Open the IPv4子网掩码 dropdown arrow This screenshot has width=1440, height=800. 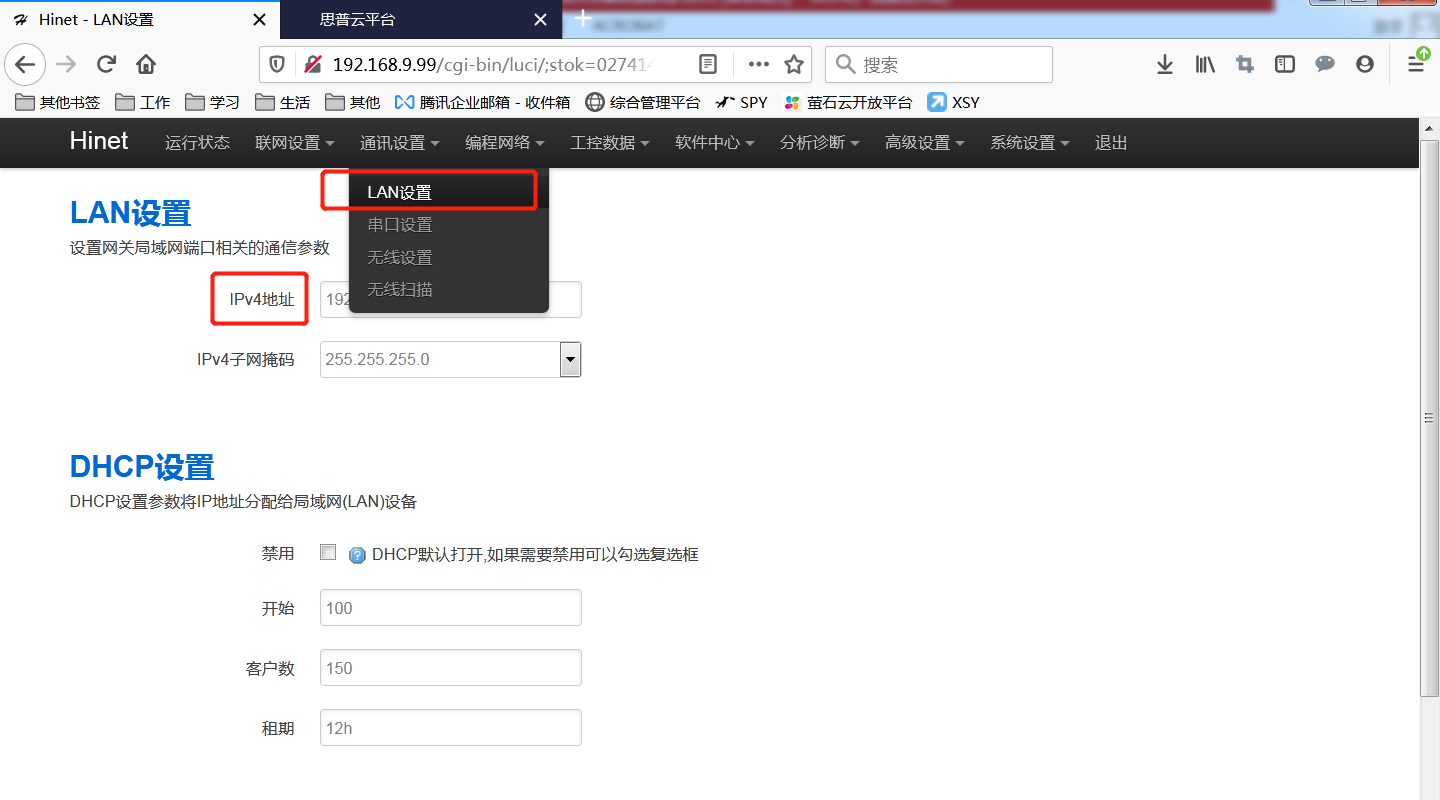(569, 359)
